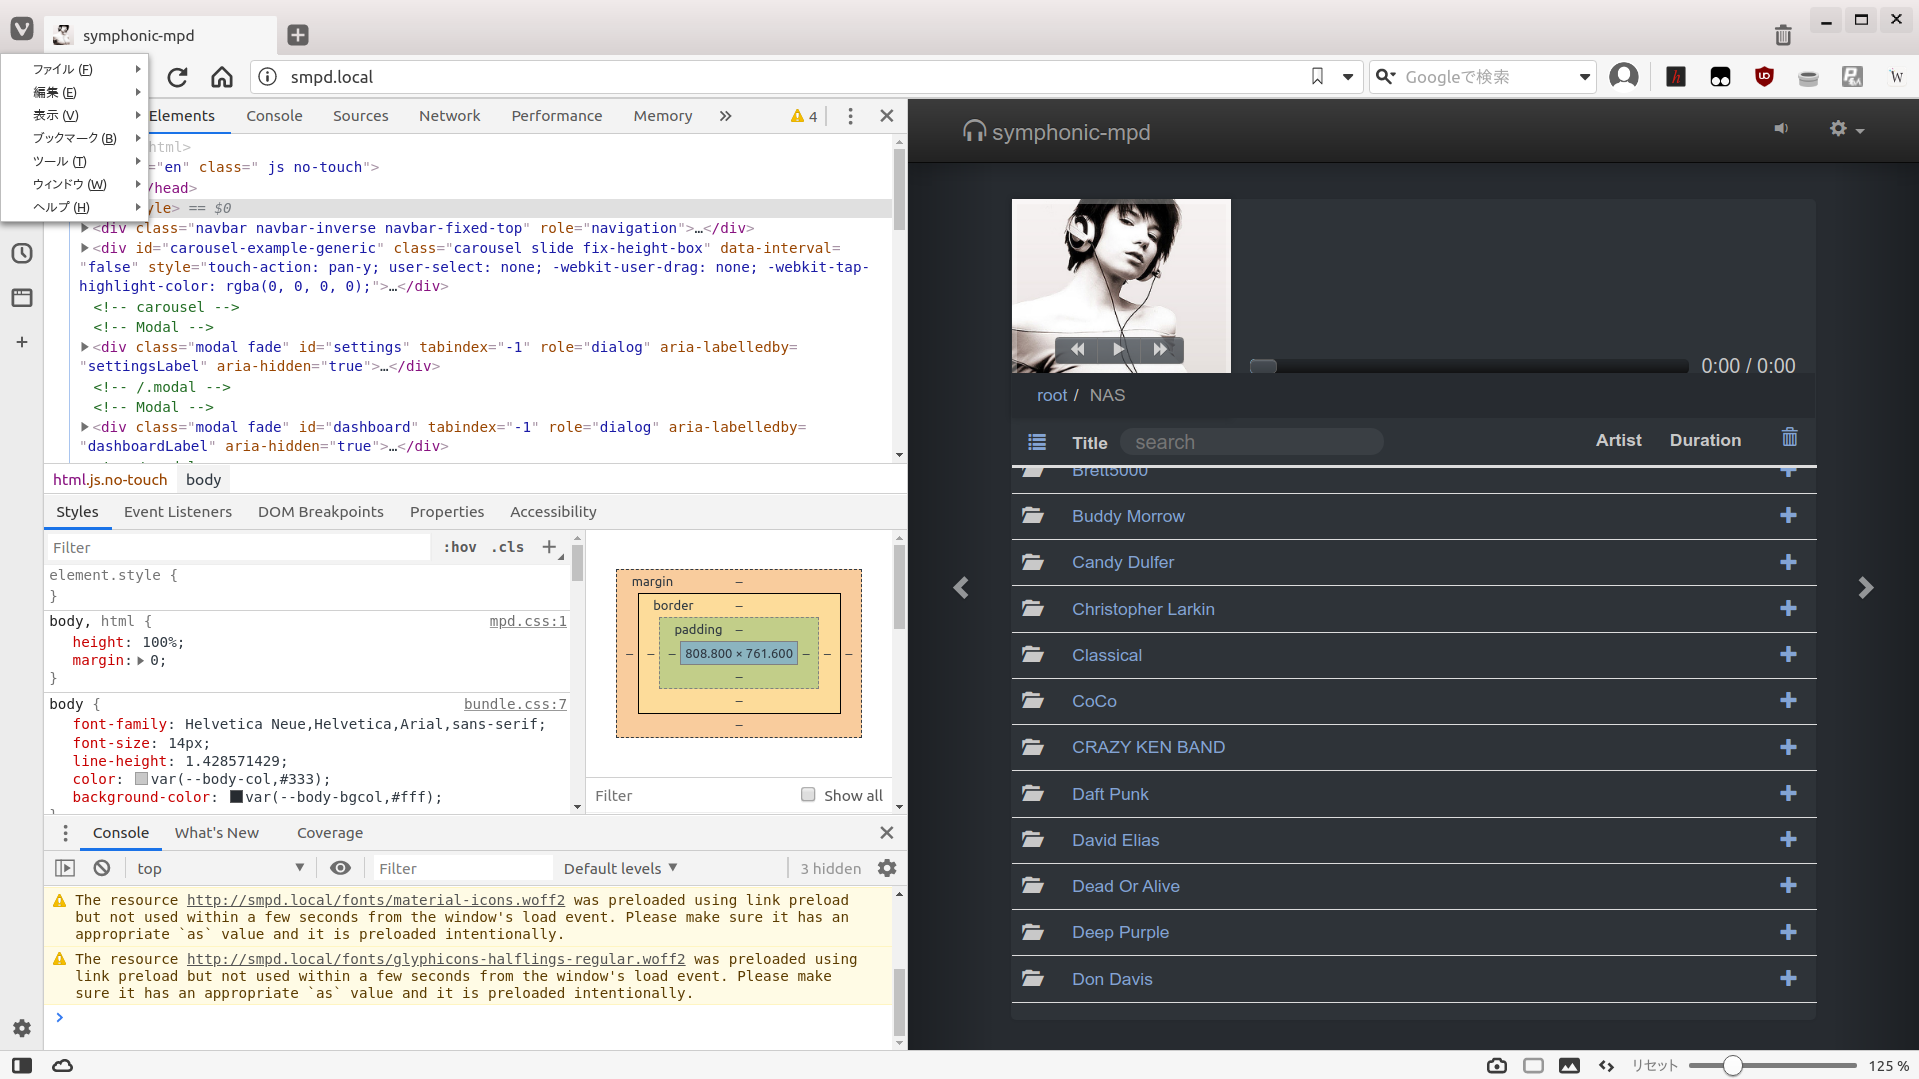Add Buddy Morrow with plus icon

pyautogui.click(x=1788, y=515)
